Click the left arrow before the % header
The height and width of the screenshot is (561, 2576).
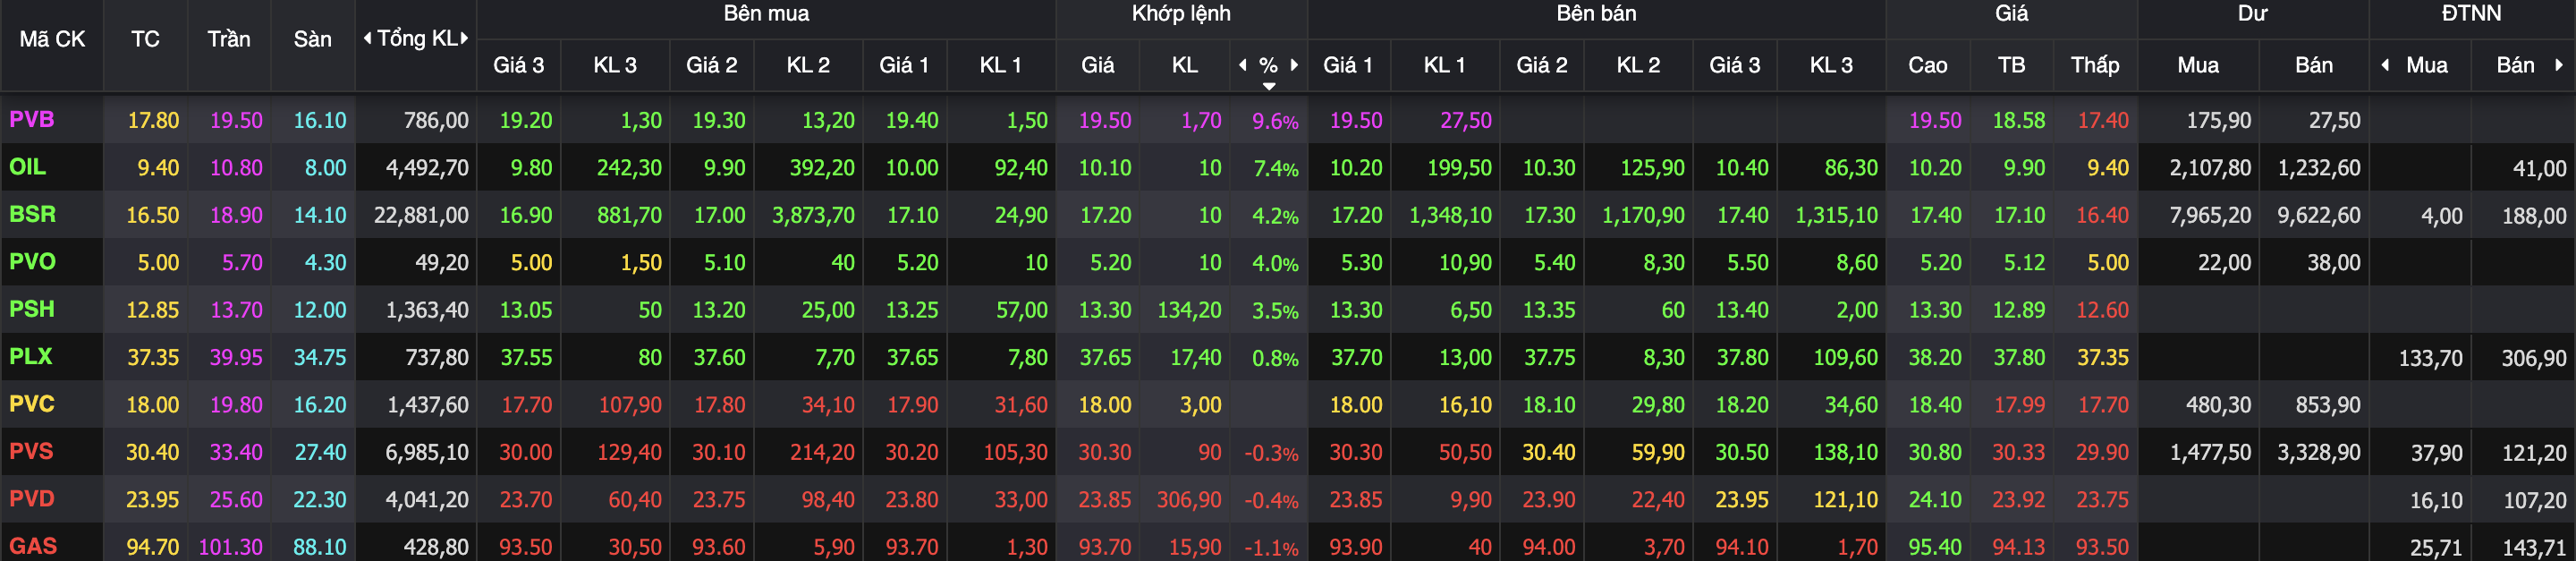[1243, 65]
